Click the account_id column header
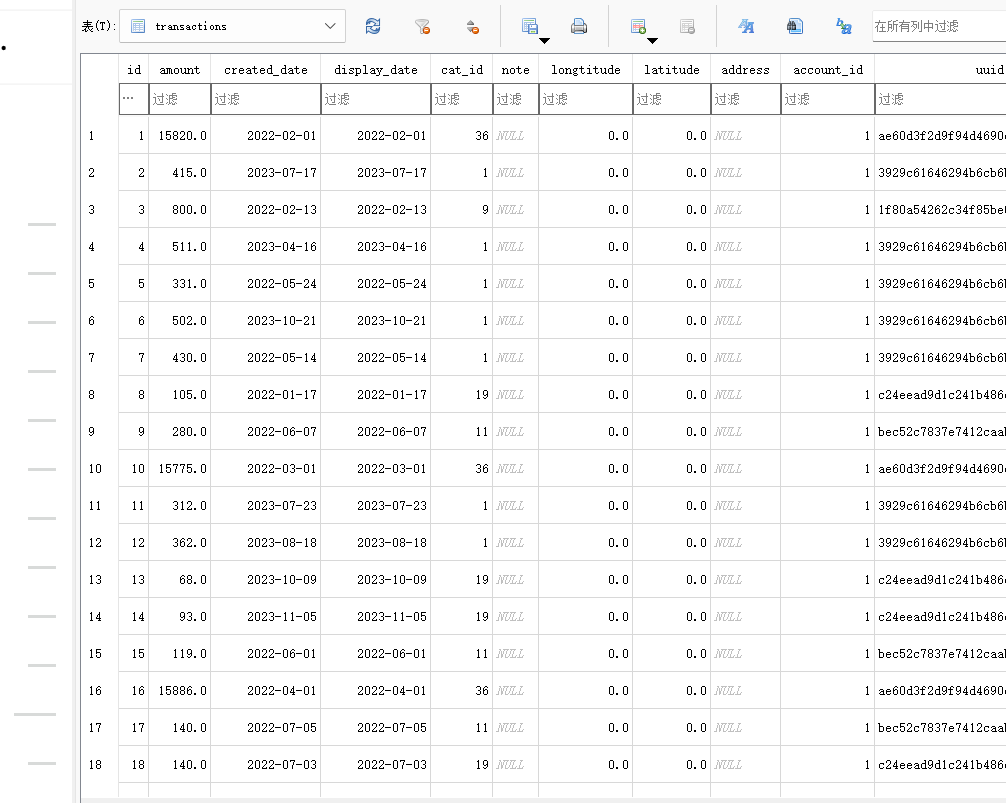1006x803 pixels. click(828, 69)
